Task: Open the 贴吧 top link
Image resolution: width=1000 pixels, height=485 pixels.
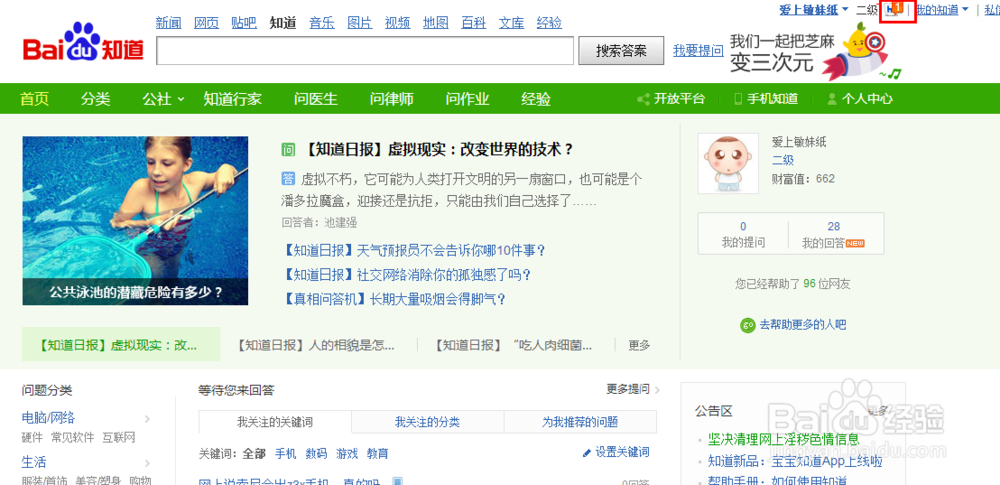Action: click(244, 24)
